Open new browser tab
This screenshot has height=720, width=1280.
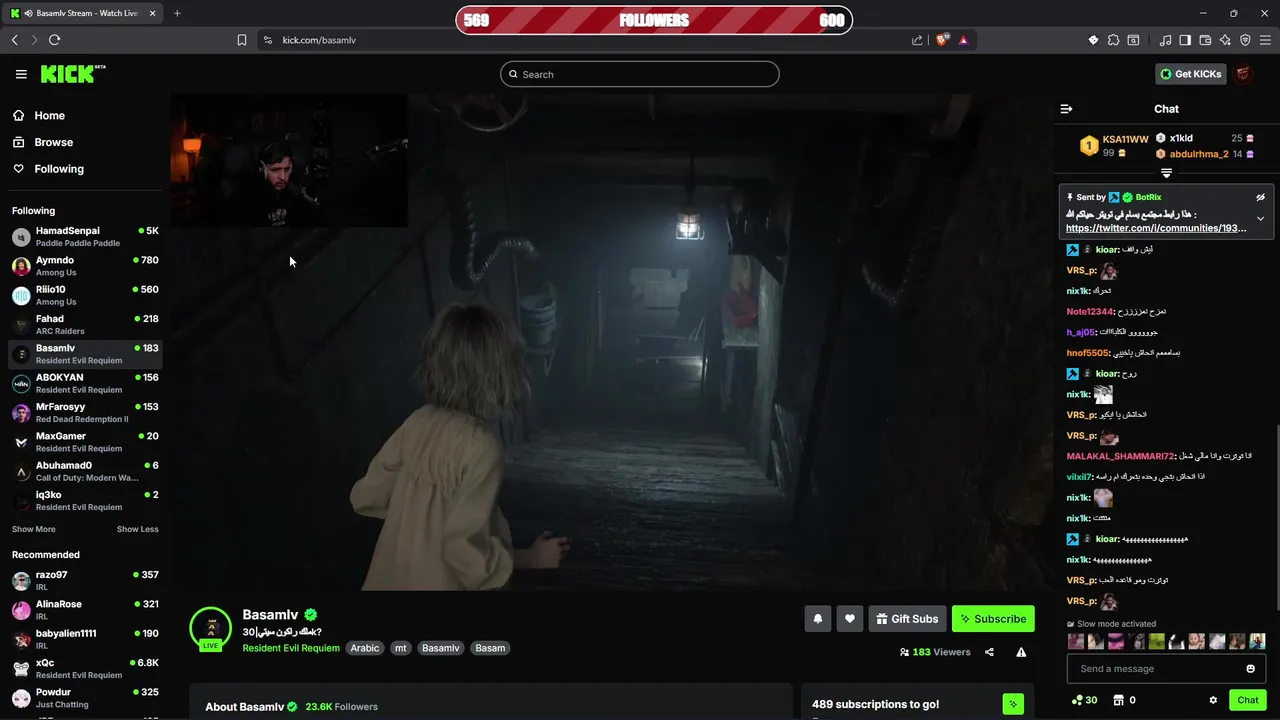pos(177,13)
